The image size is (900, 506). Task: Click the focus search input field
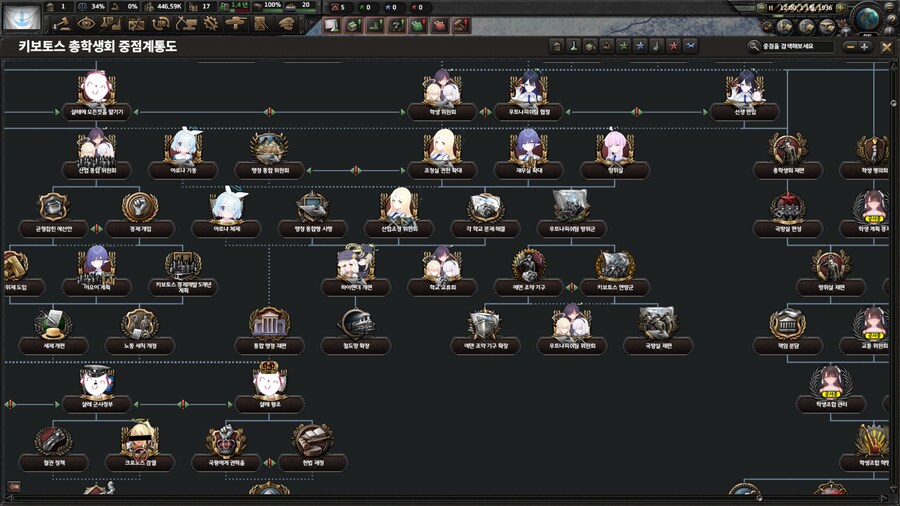pos(795,46)
